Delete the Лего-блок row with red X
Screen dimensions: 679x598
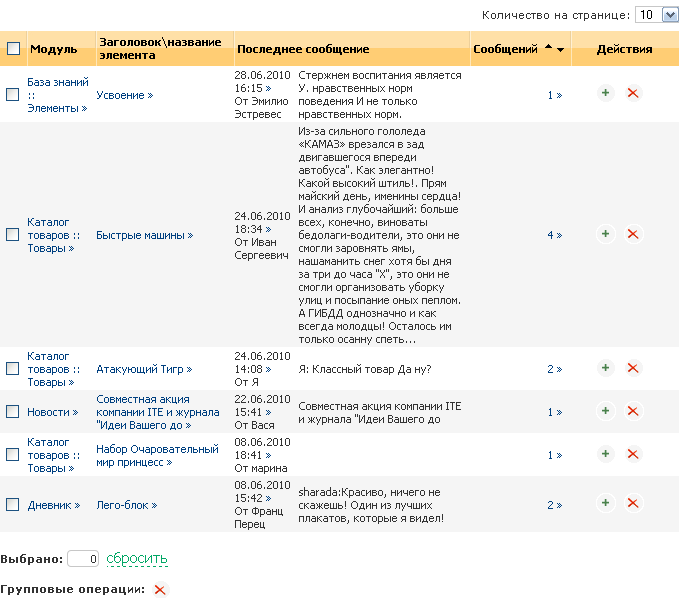[632, 504]
